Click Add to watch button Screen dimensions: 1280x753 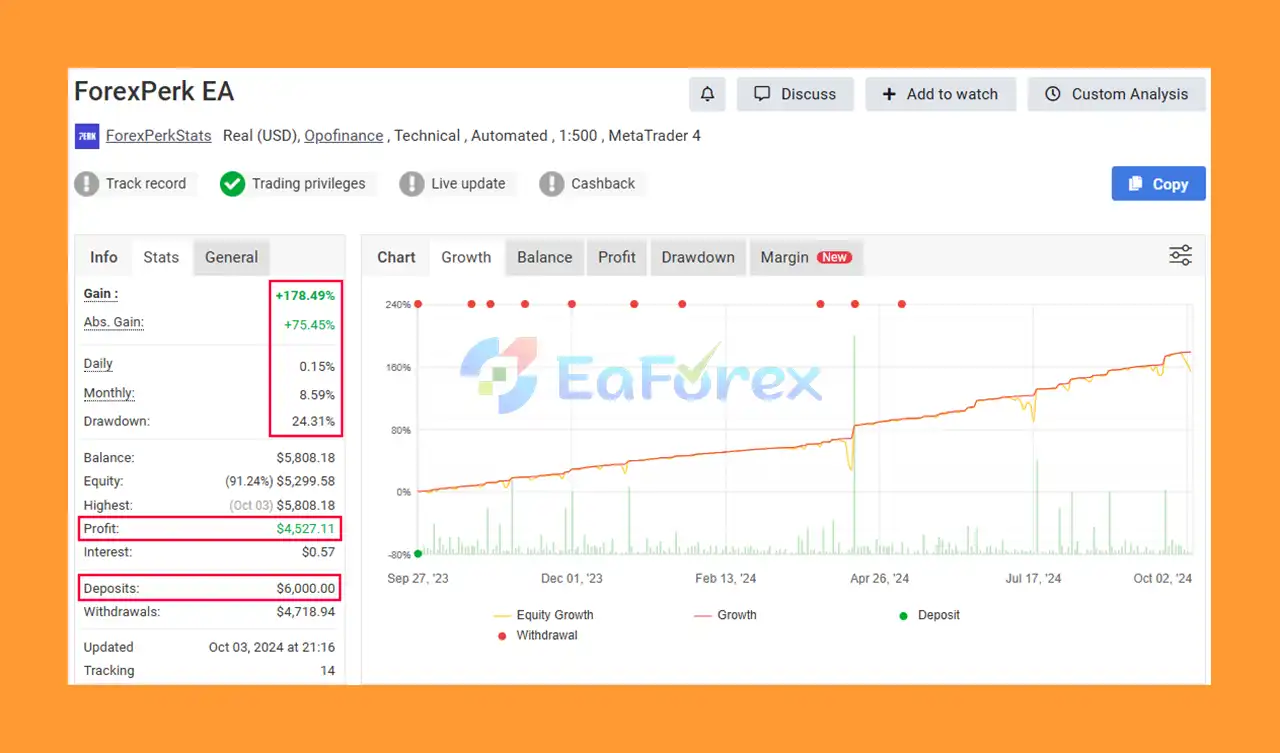coord(940,94)
